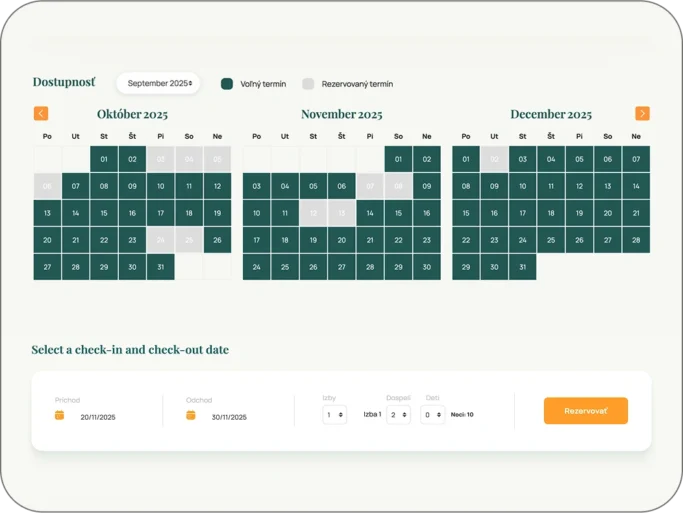683x513 pixels.
Task: Pick December 12 as a date
Action: coord(579,186)
